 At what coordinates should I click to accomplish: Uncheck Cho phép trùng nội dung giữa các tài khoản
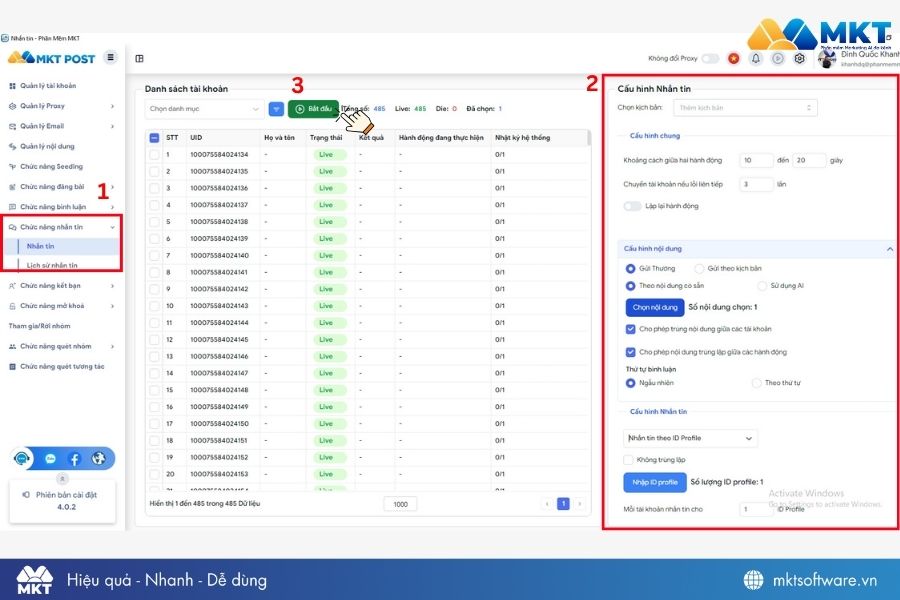tap(630, 330)
